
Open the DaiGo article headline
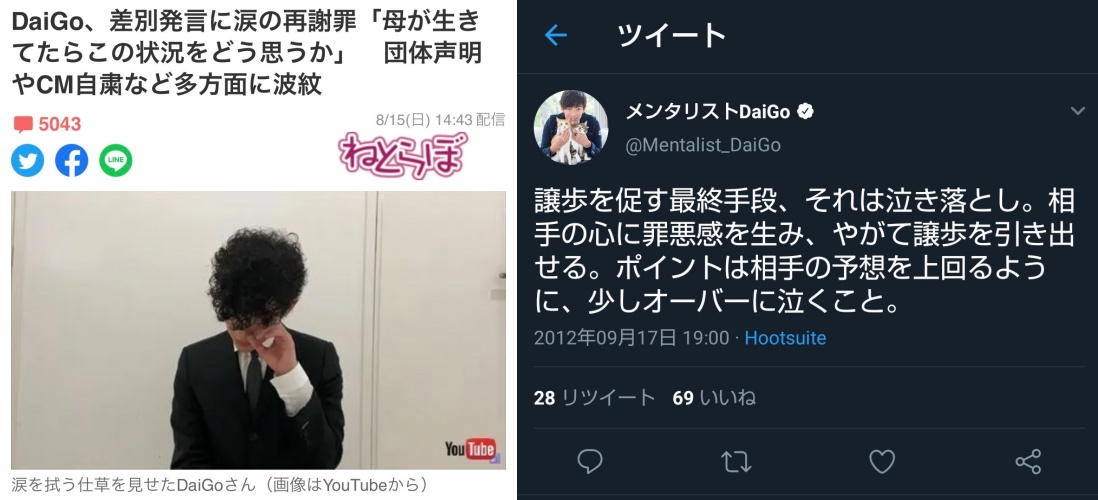click(247, 53)
